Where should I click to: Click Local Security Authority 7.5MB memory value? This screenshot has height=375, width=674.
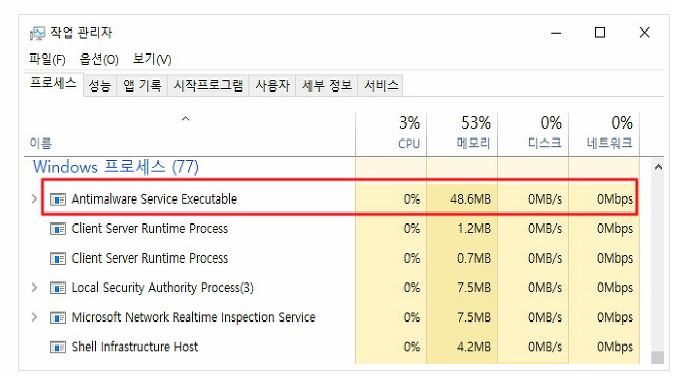pos(474,287)
